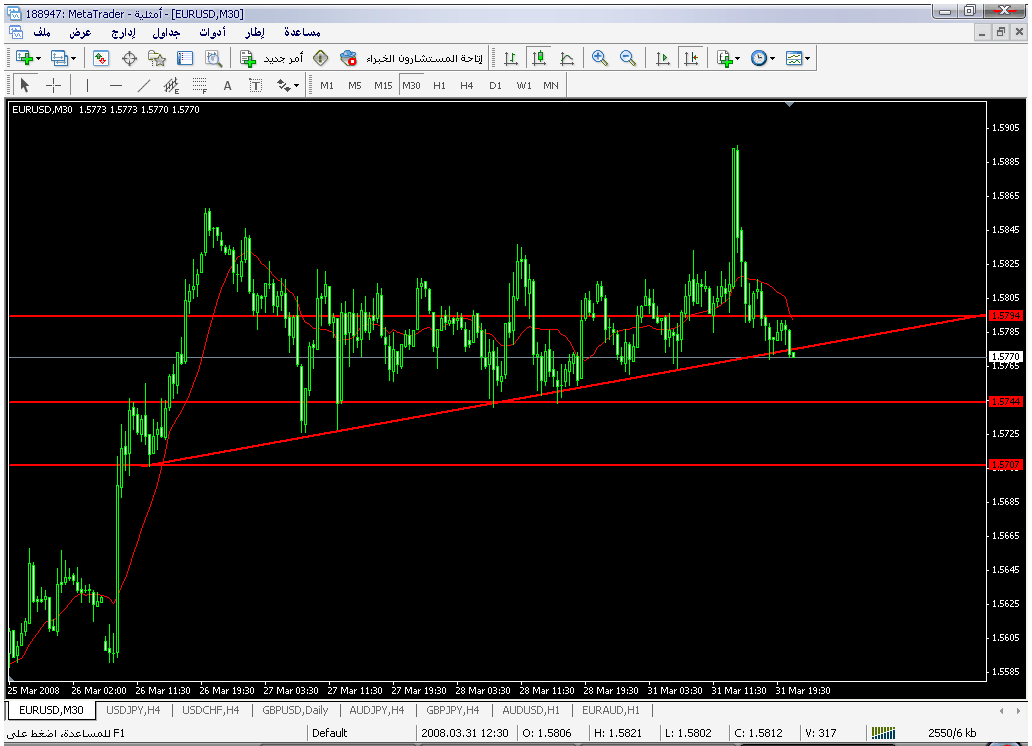Toggle the chart shift button

point(690,59)
